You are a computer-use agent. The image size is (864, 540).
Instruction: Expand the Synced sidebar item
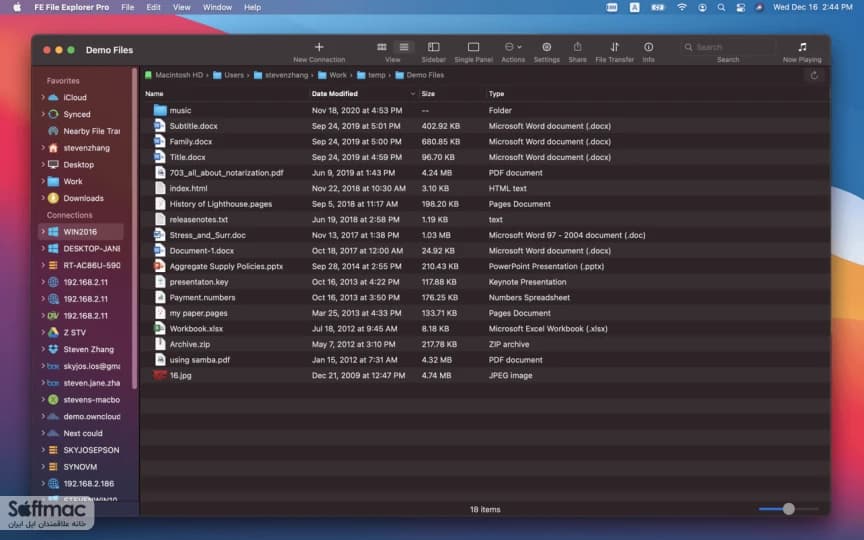[43, 114]
